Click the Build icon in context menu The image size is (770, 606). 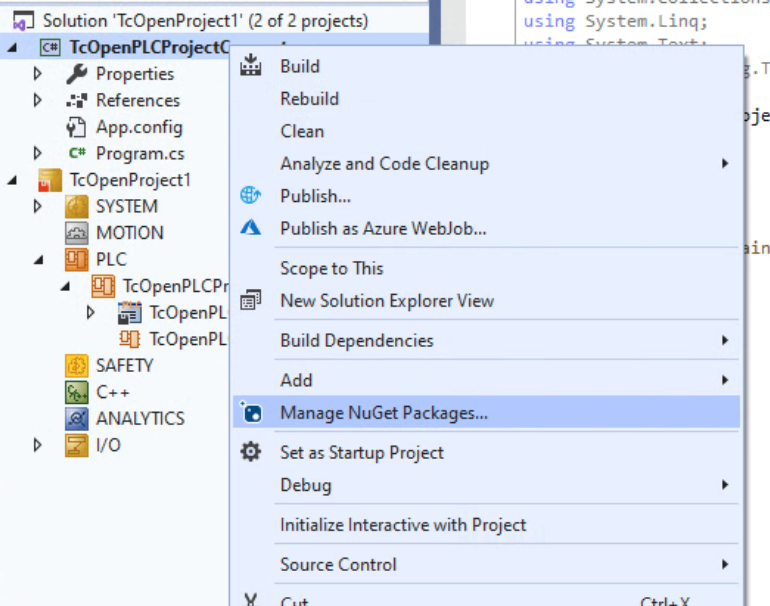point(250,65)
